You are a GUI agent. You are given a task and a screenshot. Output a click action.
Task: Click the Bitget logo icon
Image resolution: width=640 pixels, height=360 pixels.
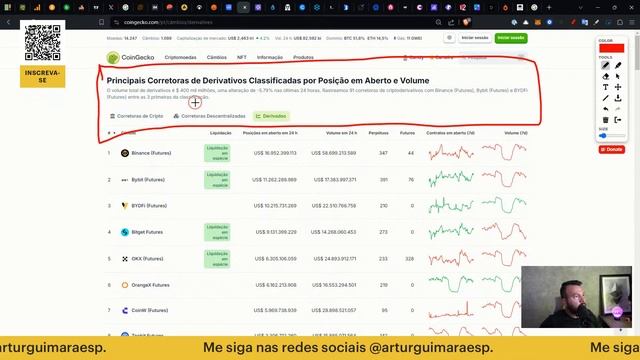(x=125, y=232)
